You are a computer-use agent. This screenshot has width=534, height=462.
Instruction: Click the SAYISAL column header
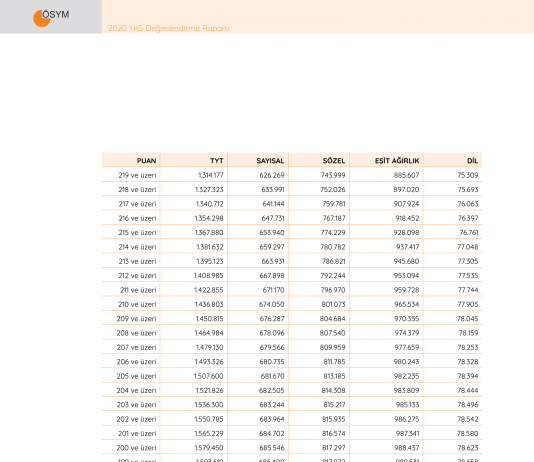tap(270, 161)
